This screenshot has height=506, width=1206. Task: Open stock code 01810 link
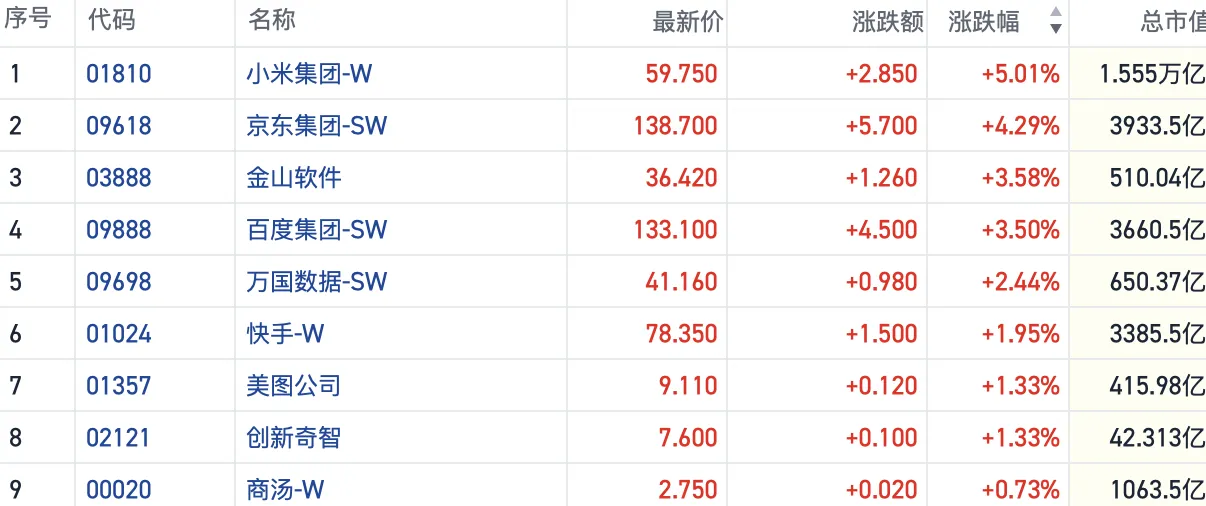[x=118, y=74]
